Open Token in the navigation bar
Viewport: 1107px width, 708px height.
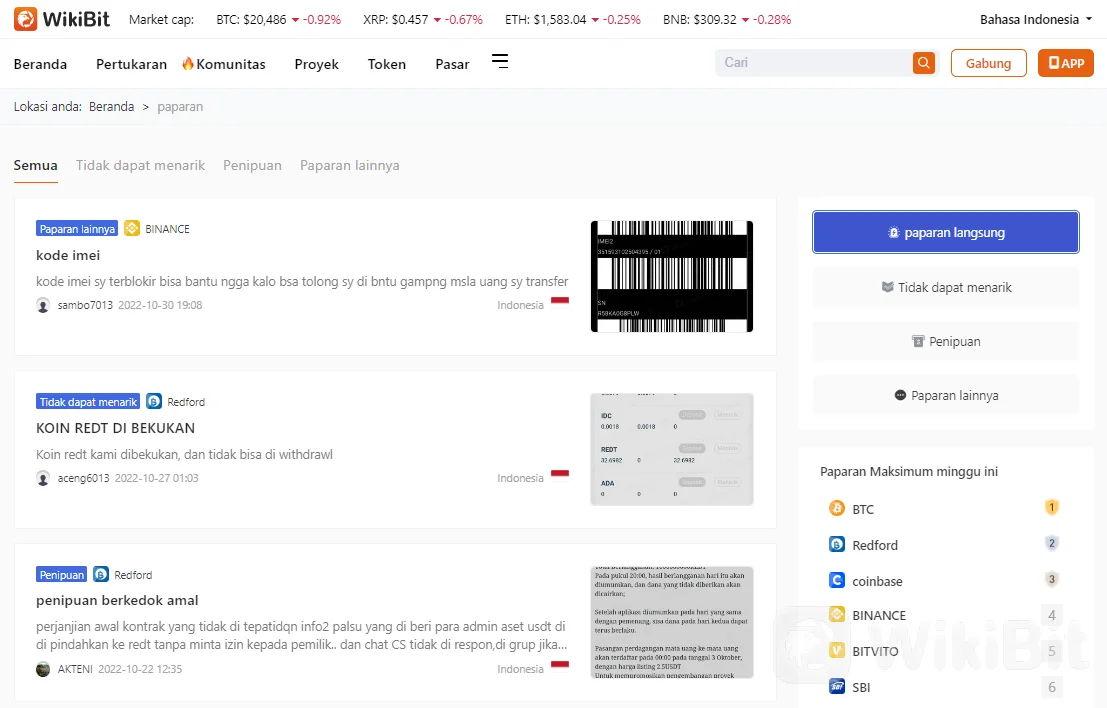[x=387, y=64]
